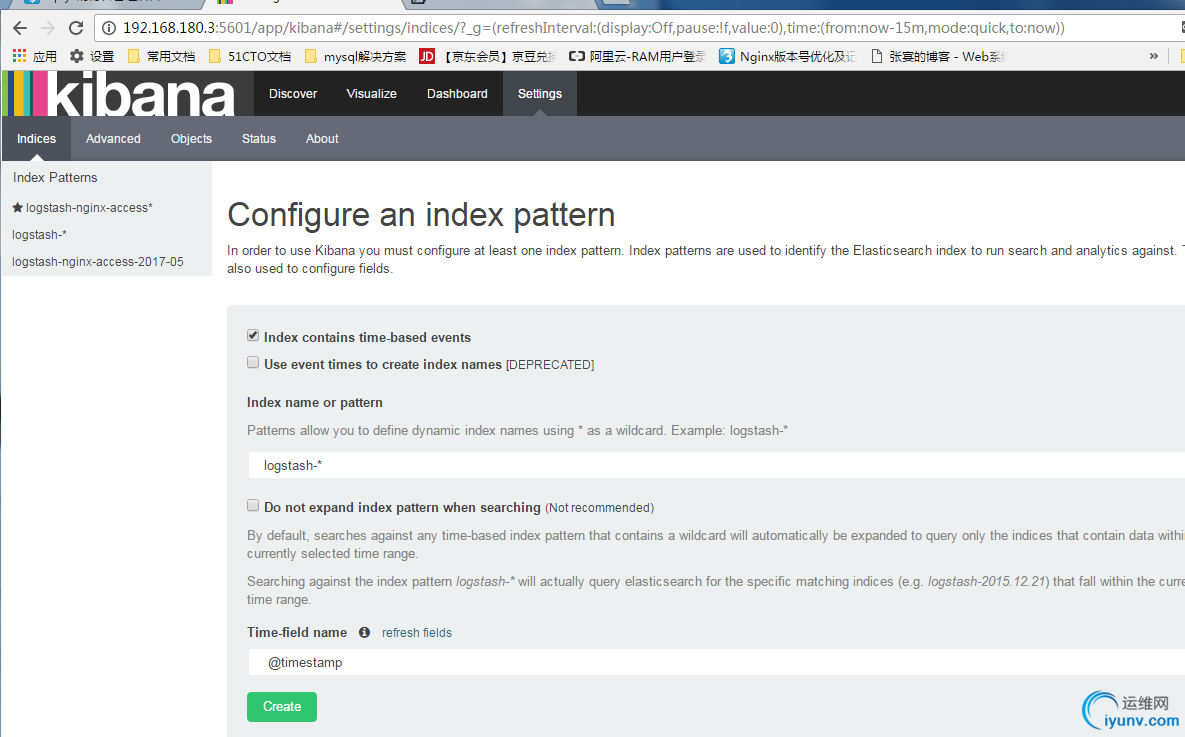Viewport: 1185px width, 737px height.
Task: Click the Index Patterns sidebar heading
Action: pos(55,177)
